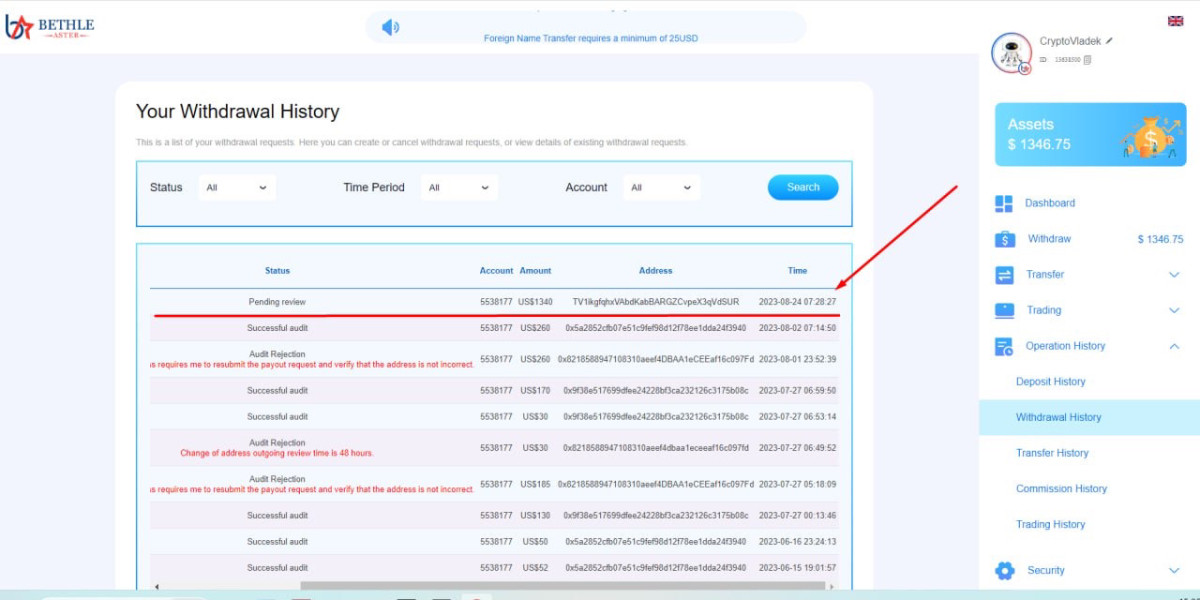Viewport: 1200px width, 600px height.
Task: Collapse the Operation History section
Action: (x=1174, y=346)
